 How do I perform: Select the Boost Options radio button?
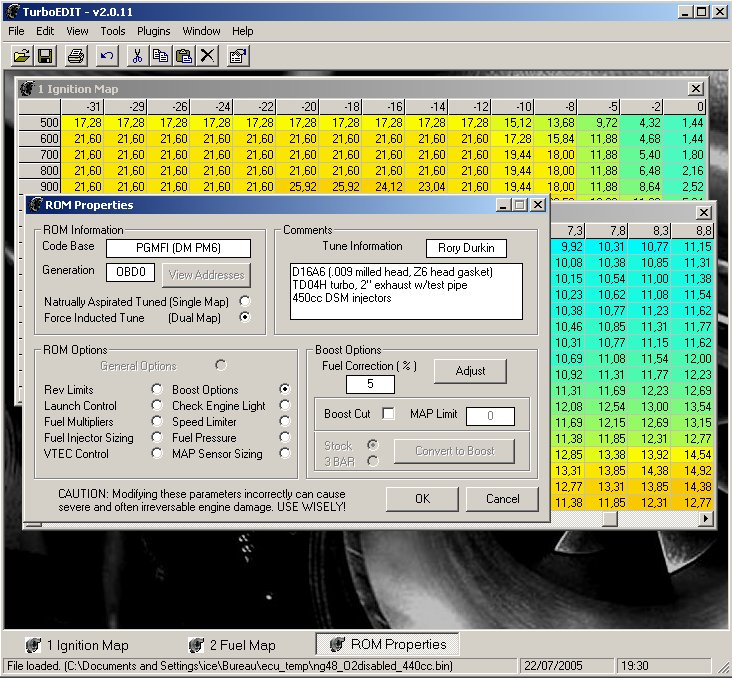point(285,389)
